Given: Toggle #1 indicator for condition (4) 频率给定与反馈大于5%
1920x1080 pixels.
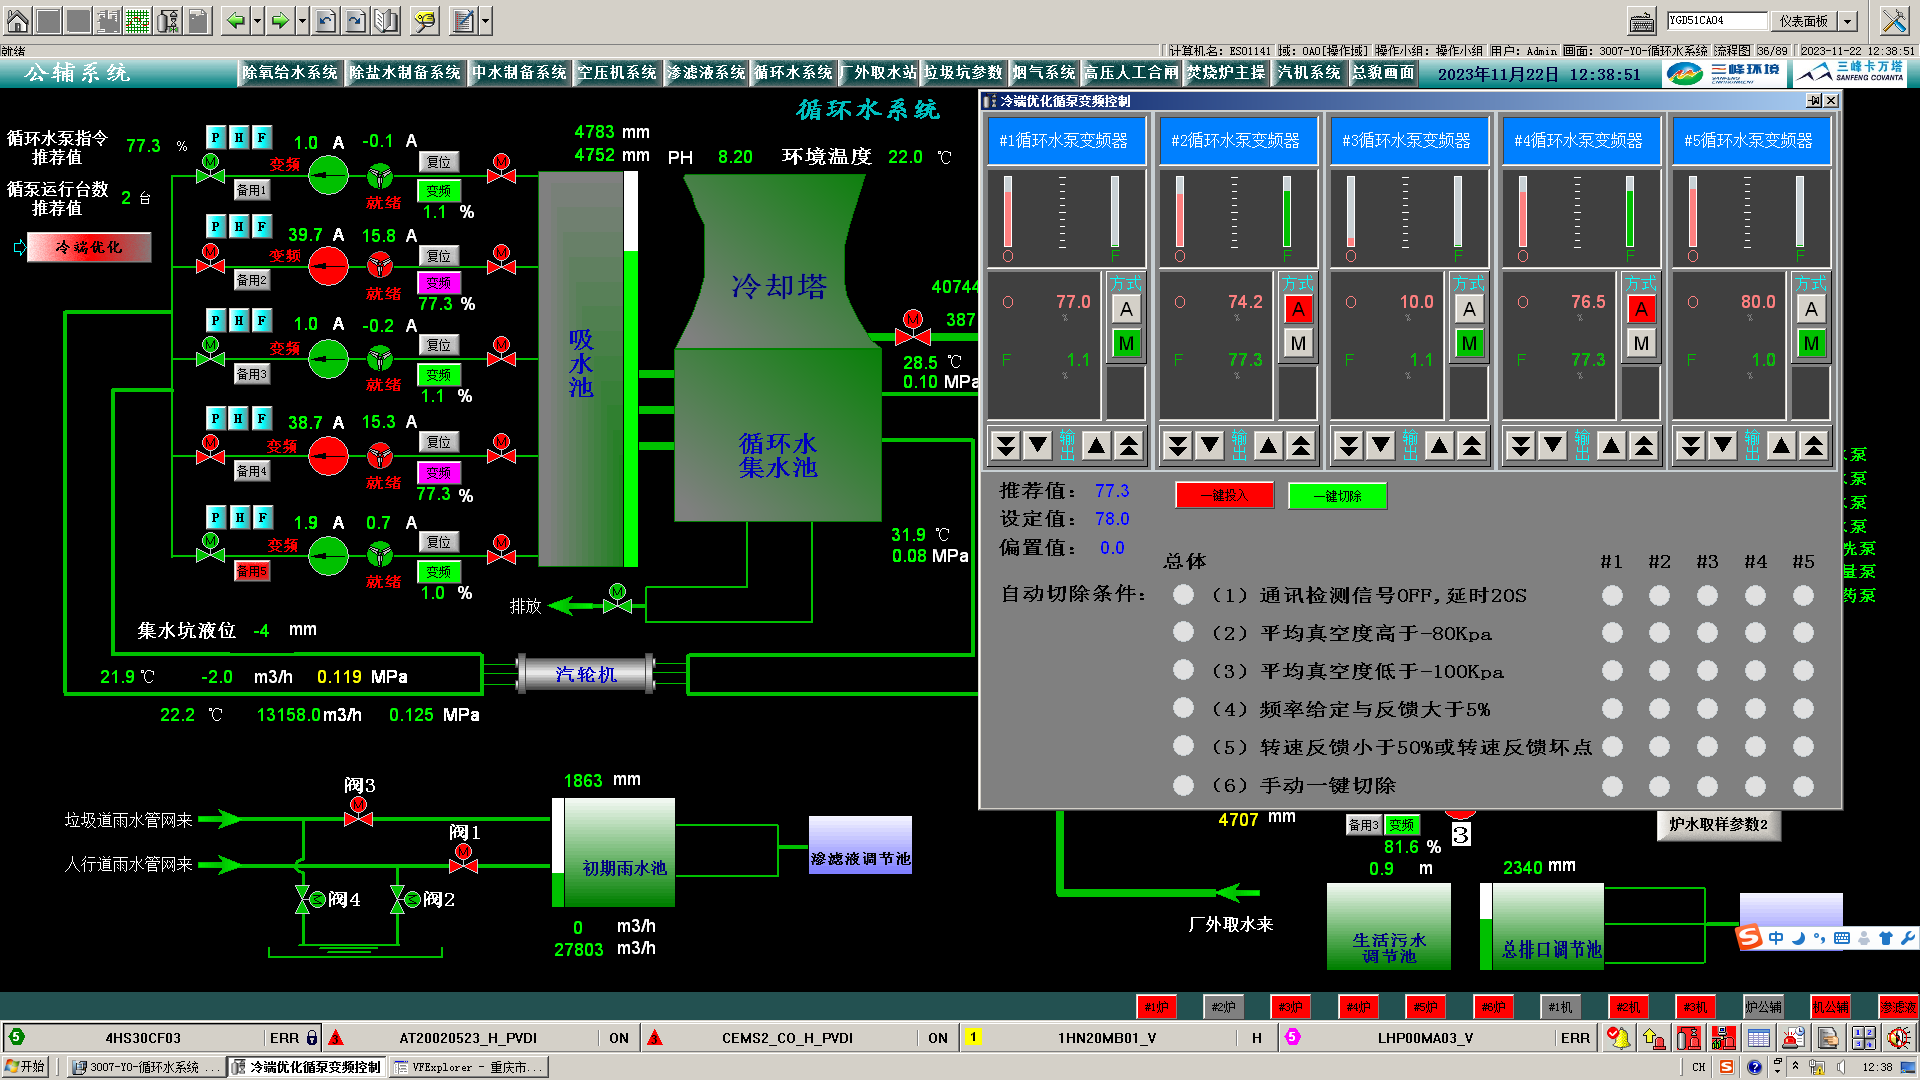Looking at the screenshot, I should tap(1612, 709).
